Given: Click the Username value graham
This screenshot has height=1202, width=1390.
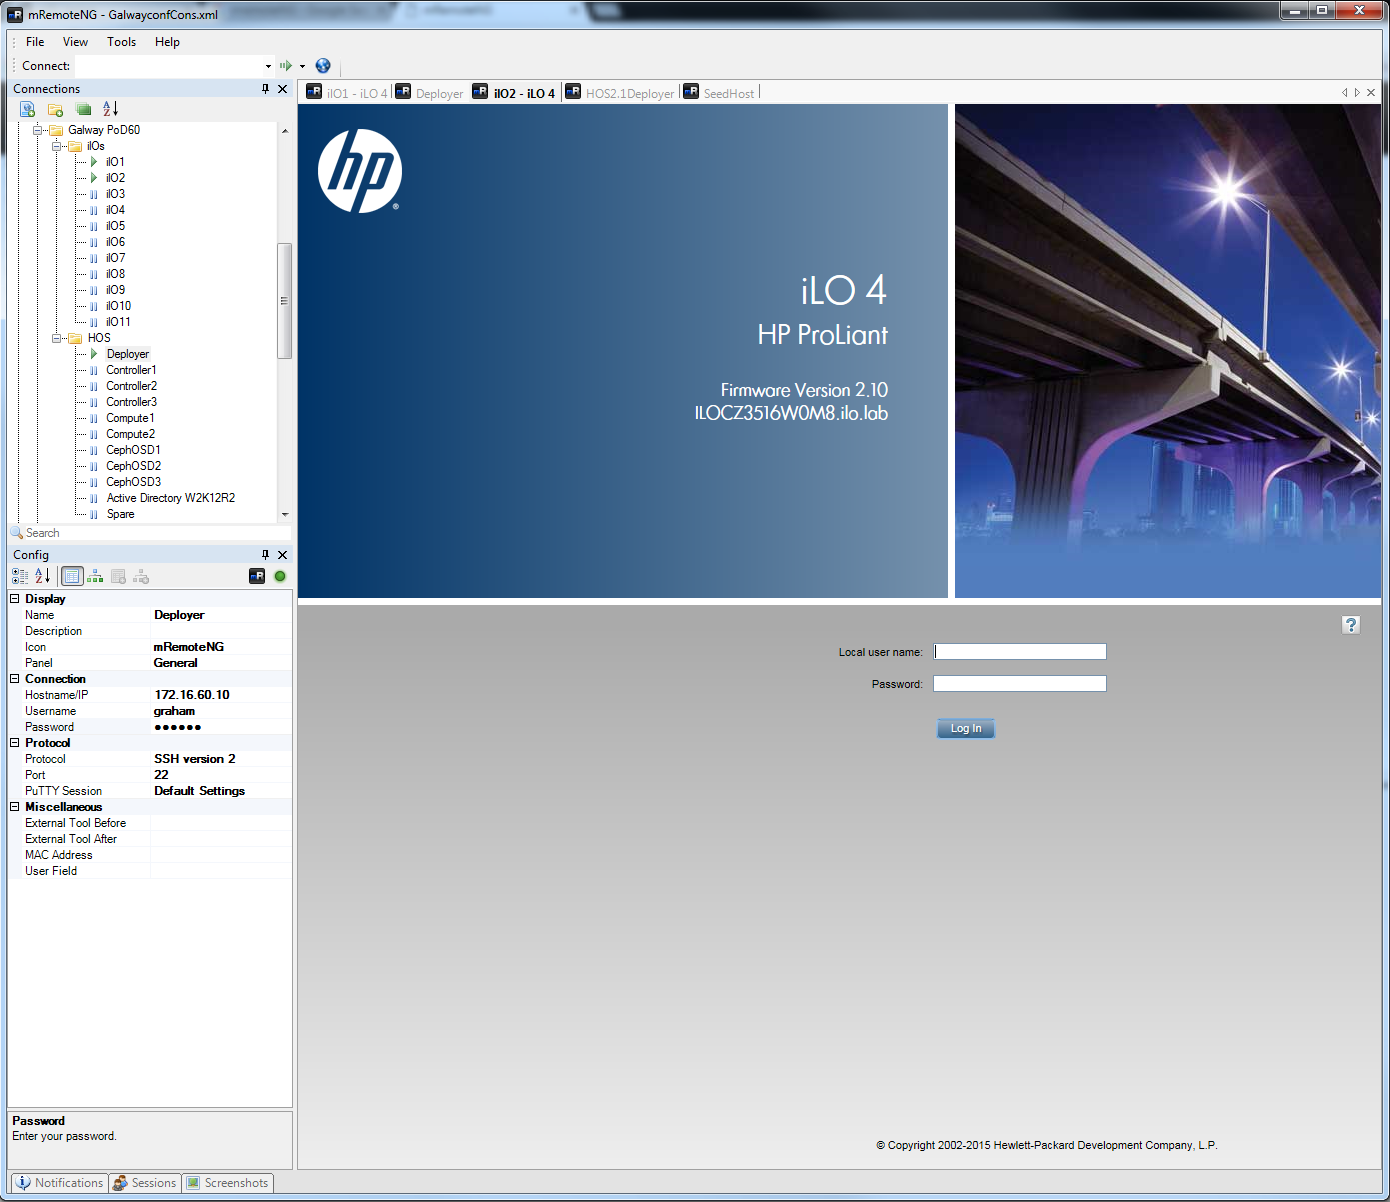Looking at the screenshot, I should click(x=174, y=711).
